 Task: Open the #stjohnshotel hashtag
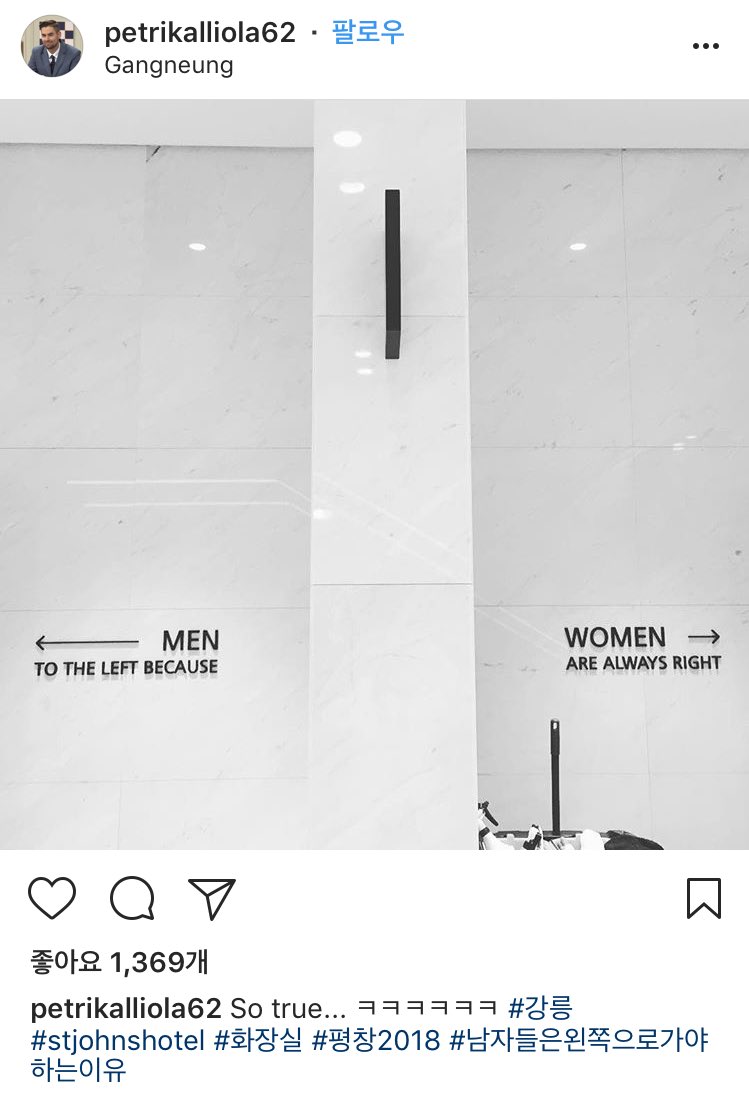pyautogui.click(x=118, y=1040)
